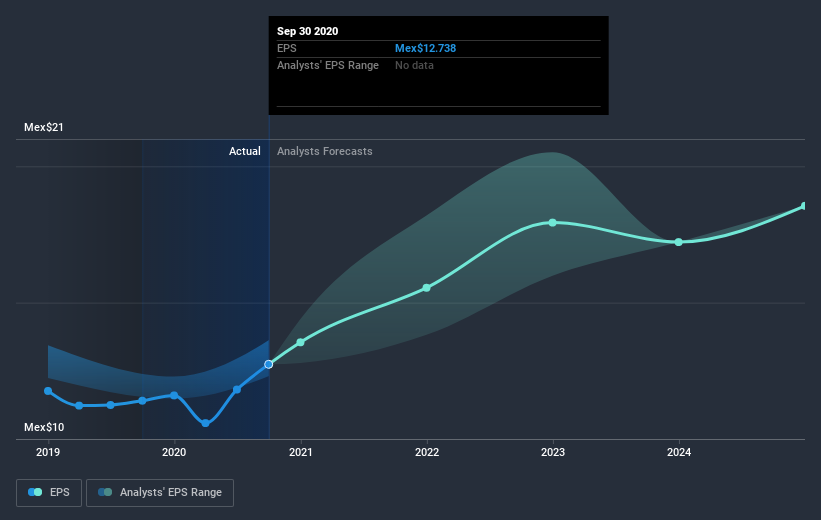Click the 'Mex$12.738' EPS value in tooltip
Screen dimensions: 821x520
tap(425, 48)
